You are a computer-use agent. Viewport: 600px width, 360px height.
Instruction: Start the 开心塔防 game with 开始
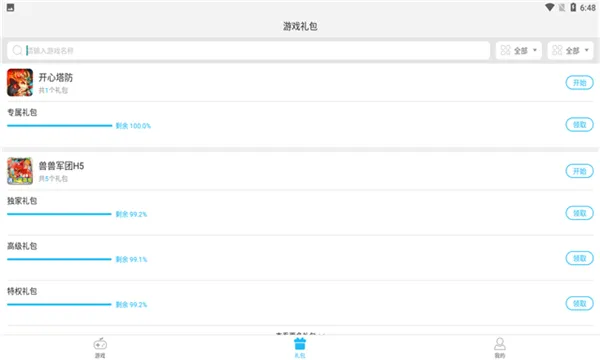579,83
